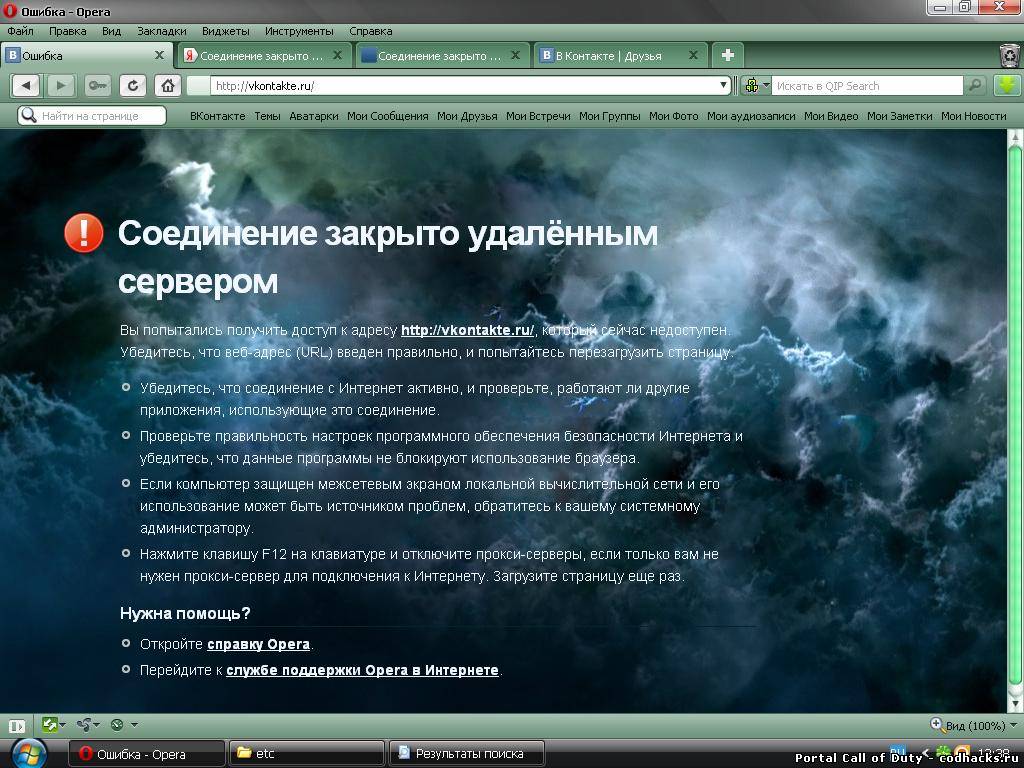Close the Yandex Соединение закрыто tab

tap(337, 56)
